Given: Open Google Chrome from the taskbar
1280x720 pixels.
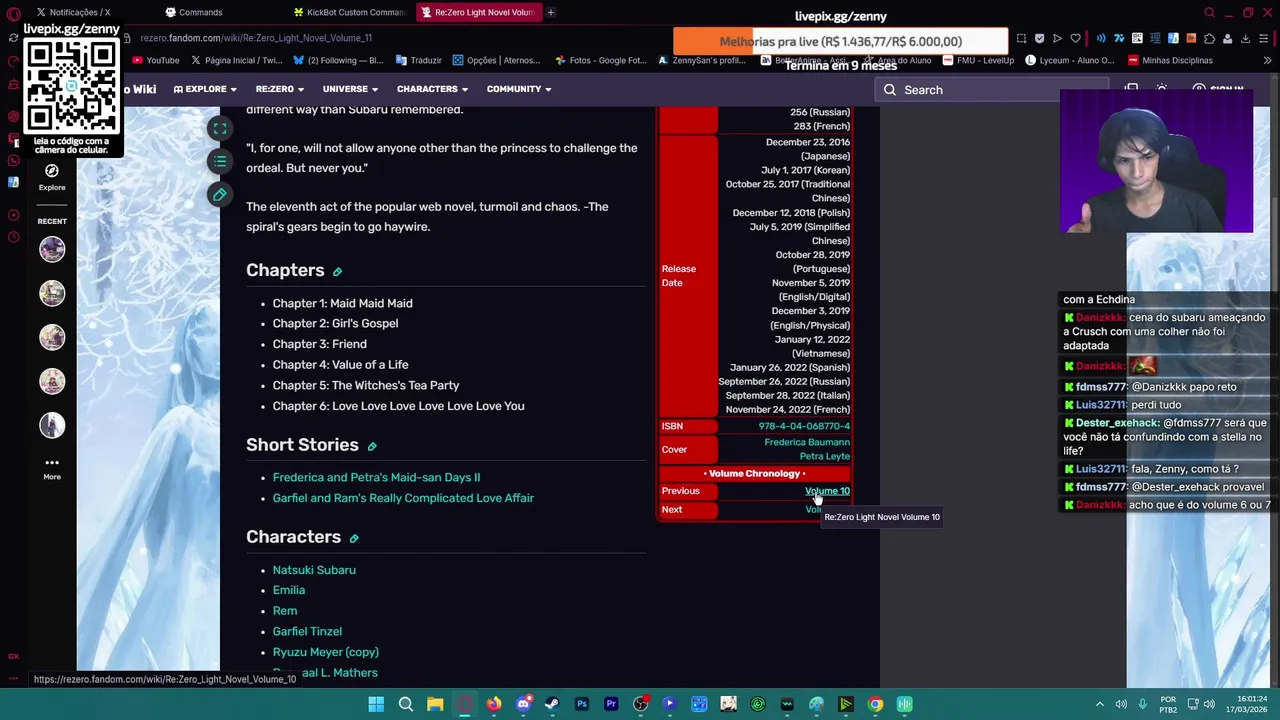Looking at the screenshot, I should point(875,704).
